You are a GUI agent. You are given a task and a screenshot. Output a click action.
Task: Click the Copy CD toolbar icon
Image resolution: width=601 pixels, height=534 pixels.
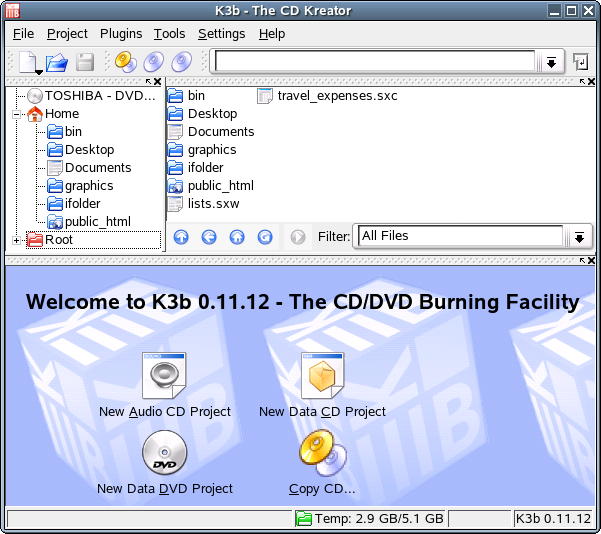(x=126, y=62)
